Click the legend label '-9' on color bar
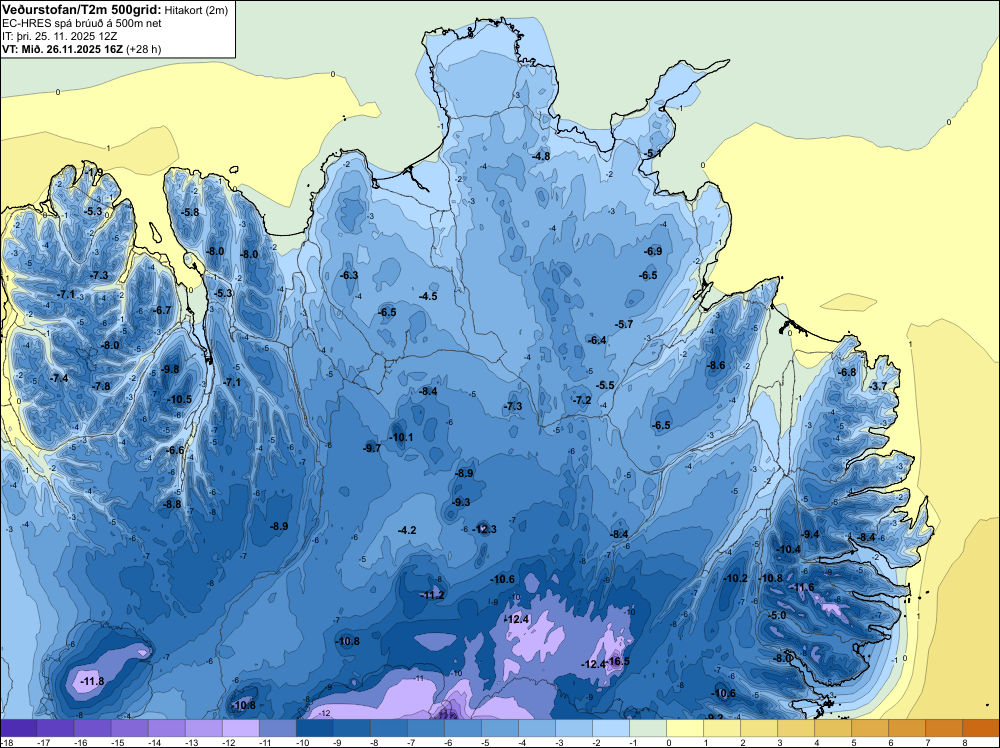The height and width of the screenshot is (748, 1000). (x=339, y=742)
